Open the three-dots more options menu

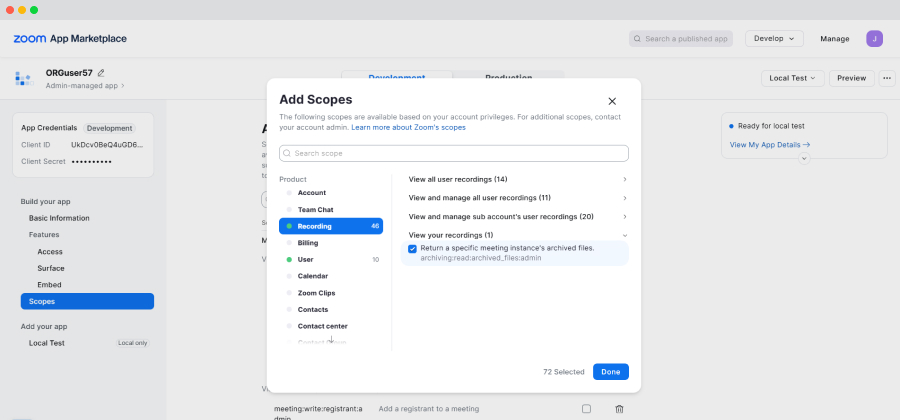click(x=887, y=78)
